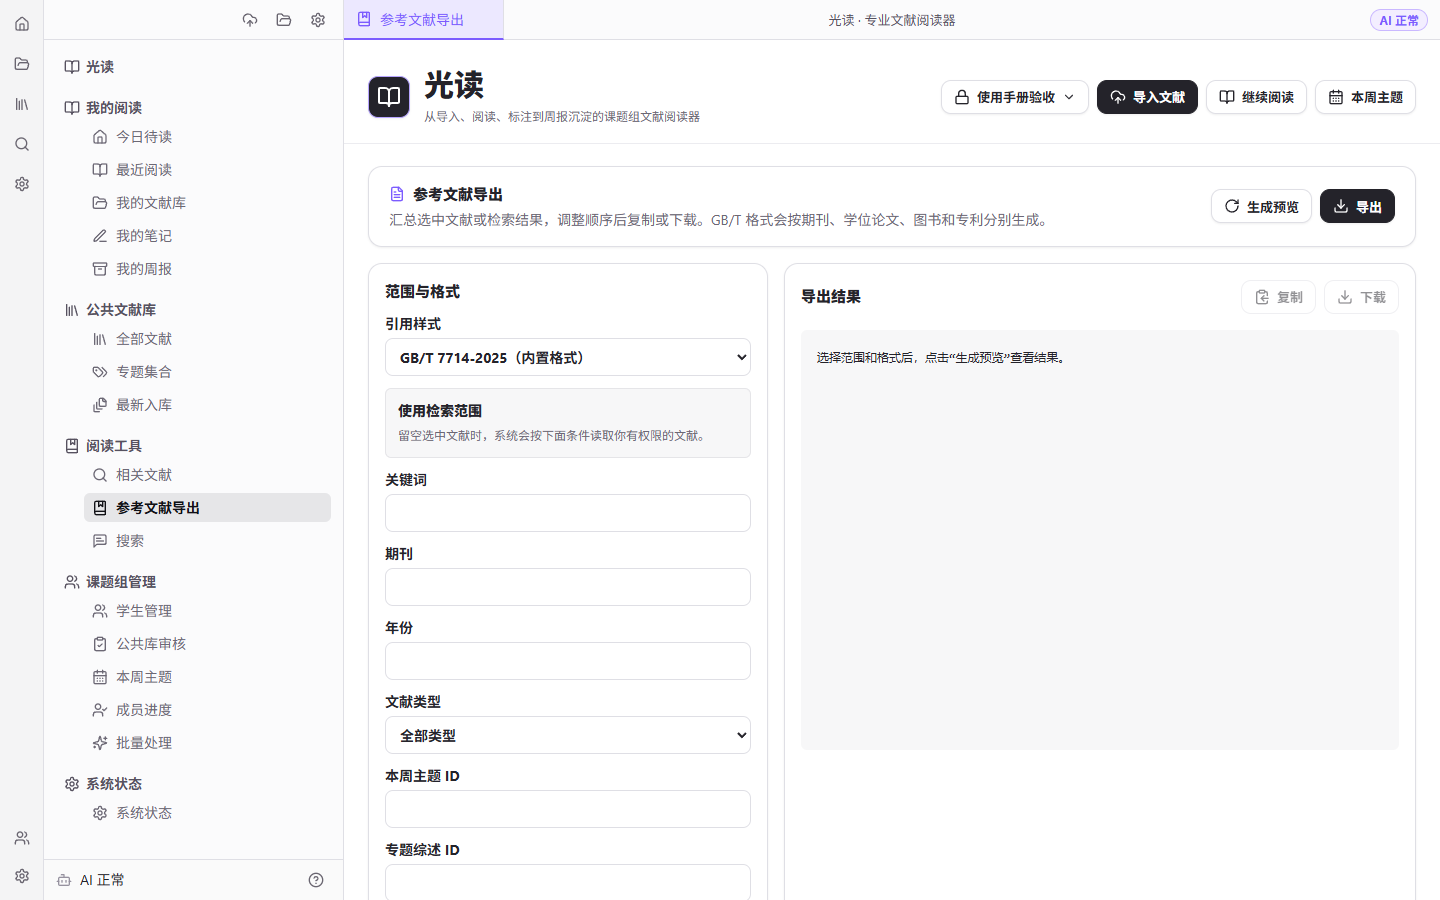Screen dimensions: 1440x900
Task: Focus the 期刊 input field
Action: (568, 587)
